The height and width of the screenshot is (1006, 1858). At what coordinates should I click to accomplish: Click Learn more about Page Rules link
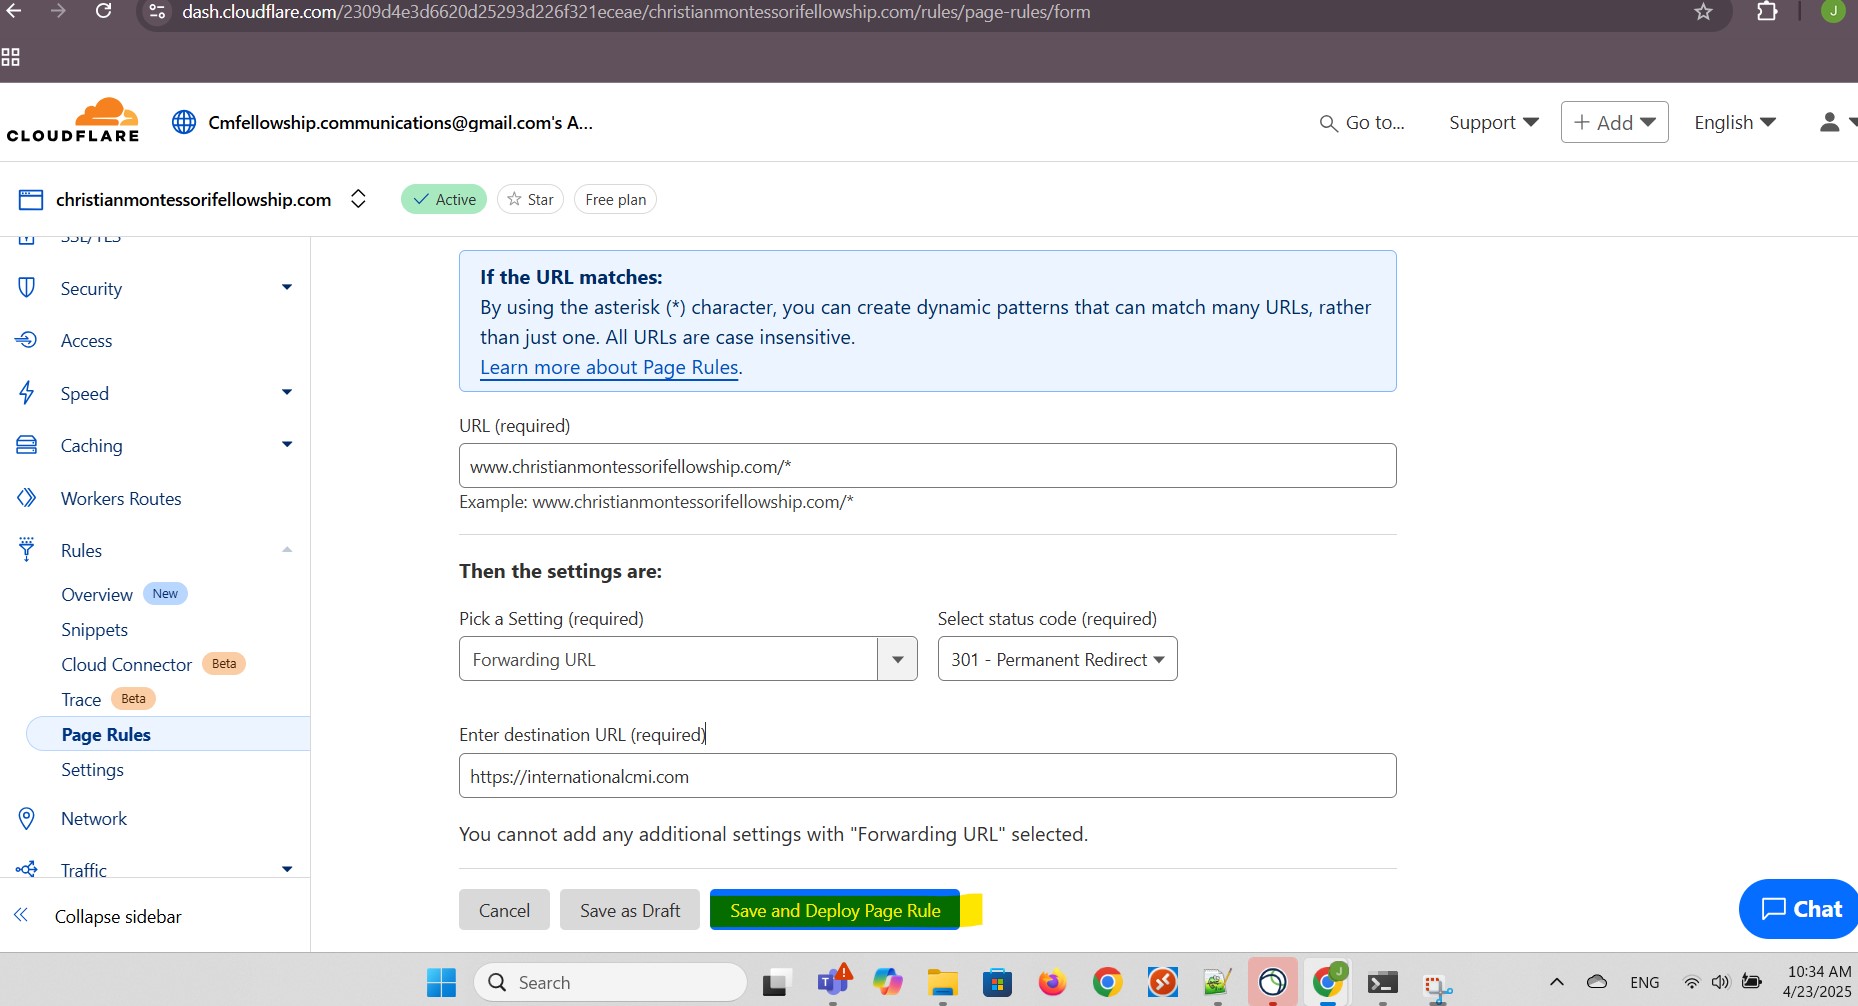(609, 367)
